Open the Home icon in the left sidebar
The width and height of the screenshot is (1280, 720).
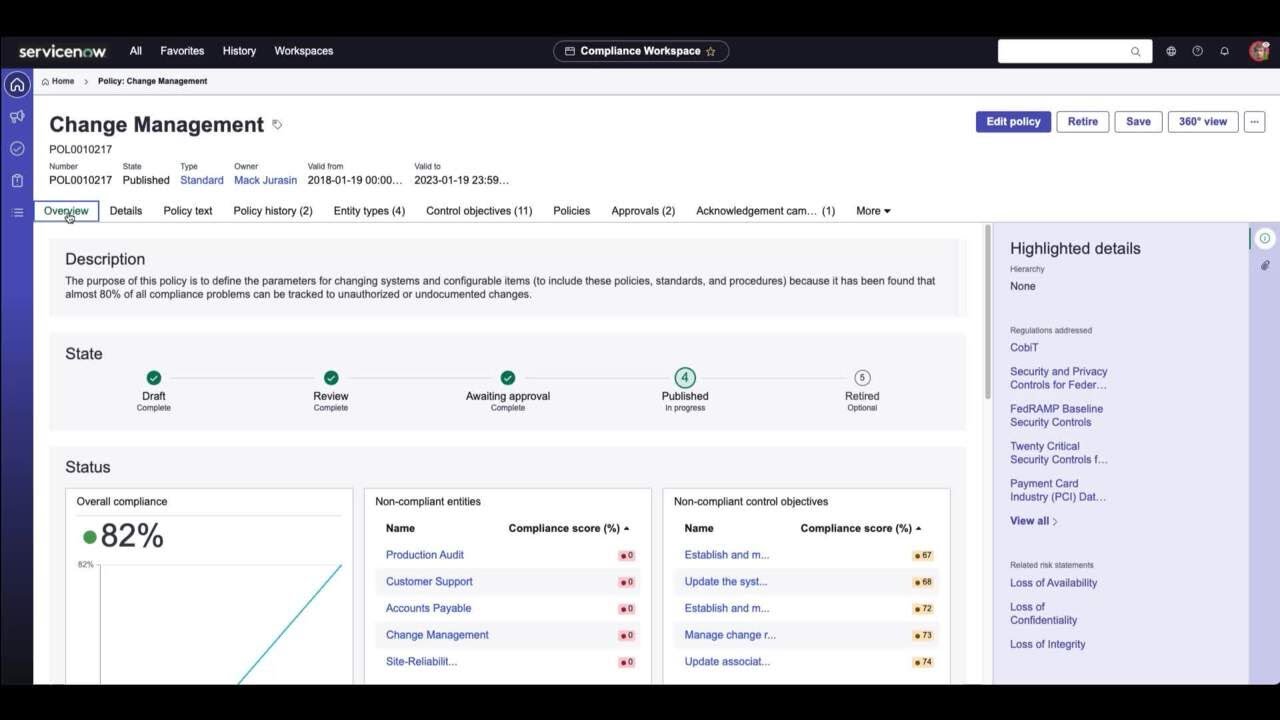click(17, 85)
